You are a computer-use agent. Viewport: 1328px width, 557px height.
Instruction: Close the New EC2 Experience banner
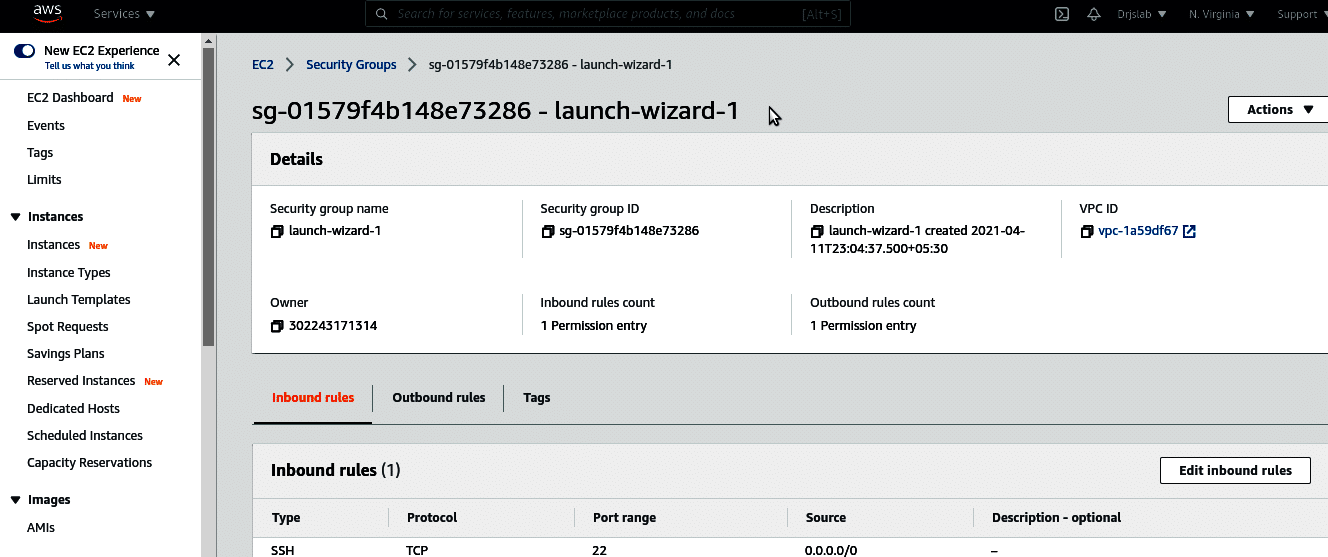174,59
